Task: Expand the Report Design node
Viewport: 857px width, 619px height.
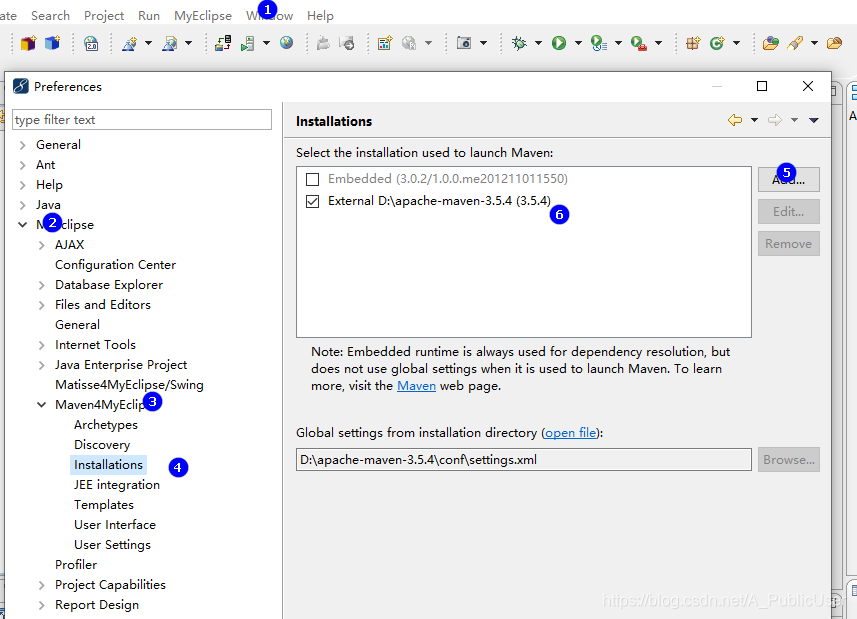Action: 42,605
